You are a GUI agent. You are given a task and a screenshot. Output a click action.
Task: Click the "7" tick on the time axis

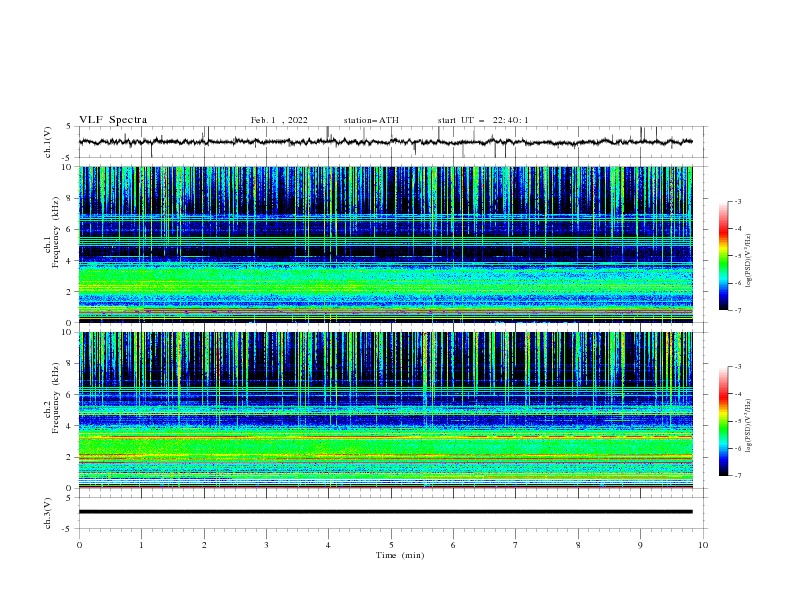pyautogui.click(x=515, y=545)
